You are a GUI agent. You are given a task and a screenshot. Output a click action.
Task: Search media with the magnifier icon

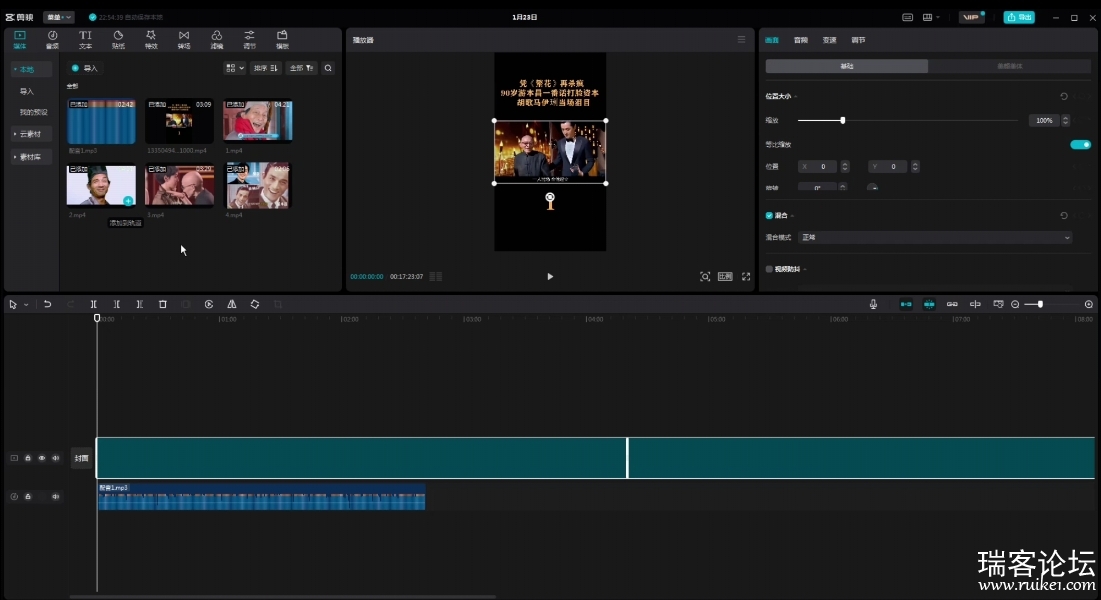328,68
